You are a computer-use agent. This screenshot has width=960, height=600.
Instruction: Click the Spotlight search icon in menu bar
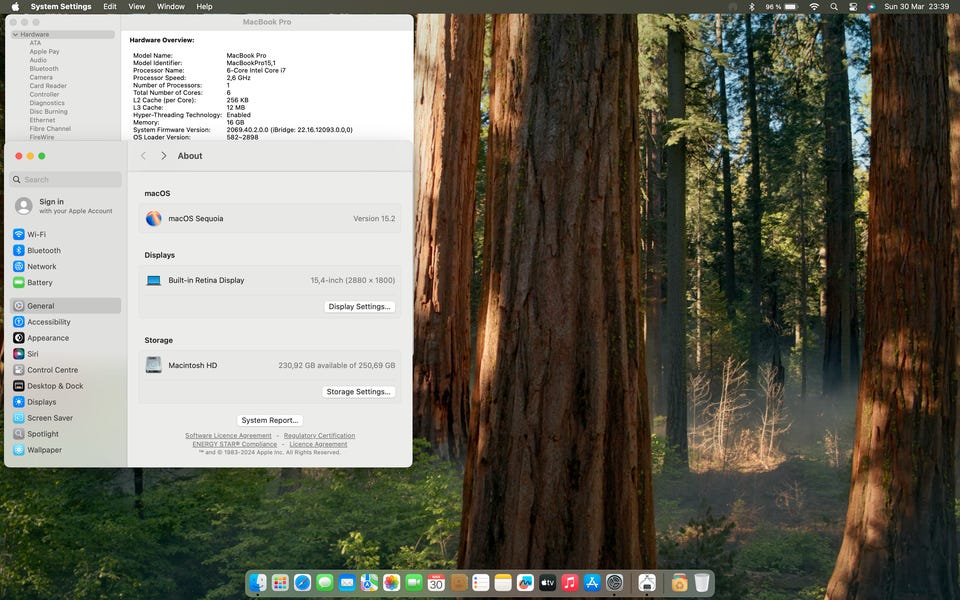(834, 7)
